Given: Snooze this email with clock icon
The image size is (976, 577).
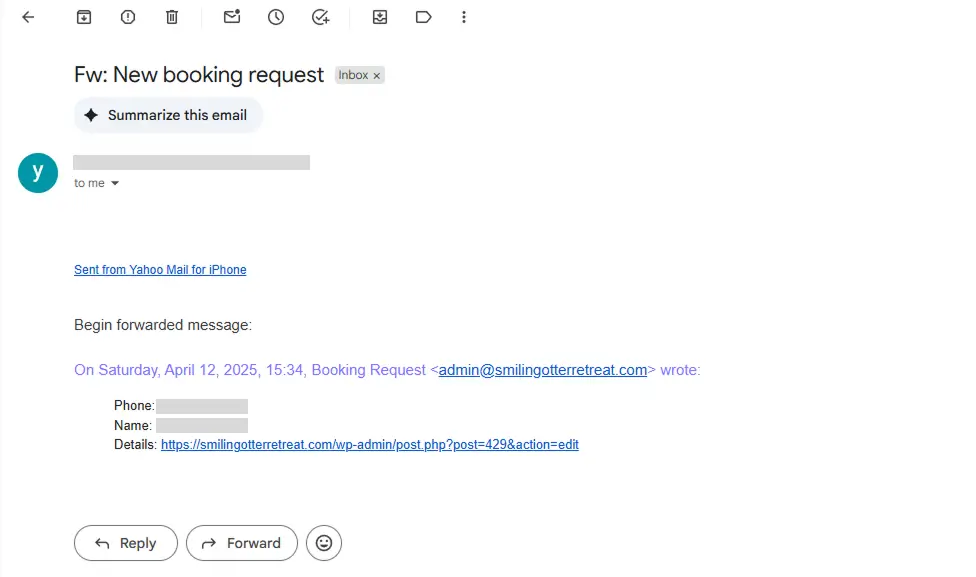Looking at the screenshot, I should [276, 17].
